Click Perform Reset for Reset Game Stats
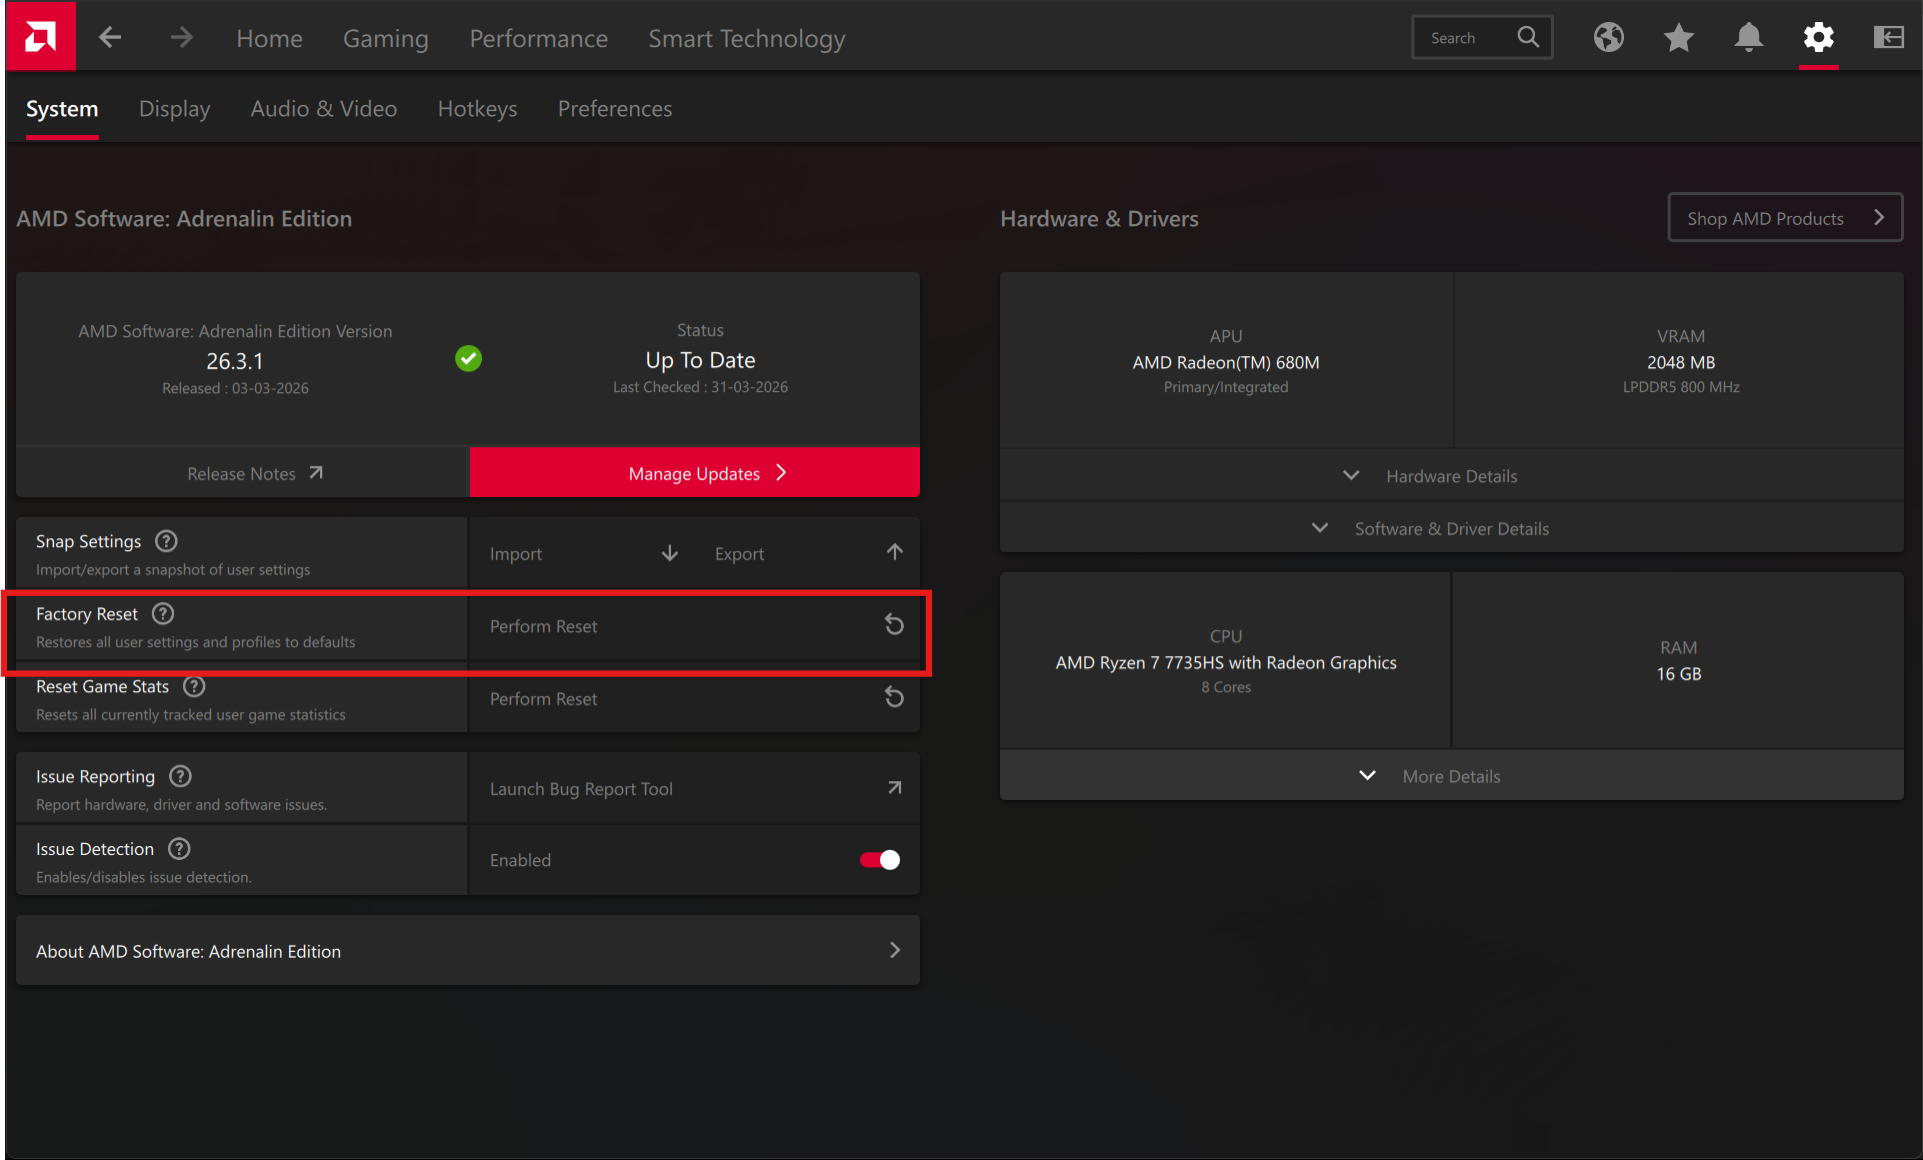 (695, 698)
